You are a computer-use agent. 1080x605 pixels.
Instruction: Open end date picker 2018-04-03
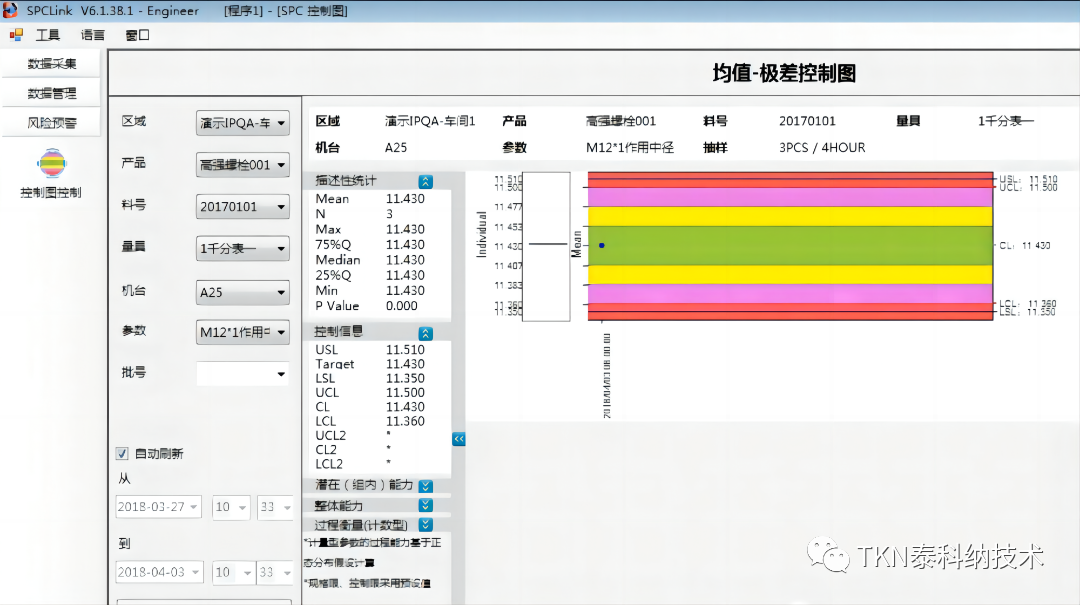click(x=158, y=572)
